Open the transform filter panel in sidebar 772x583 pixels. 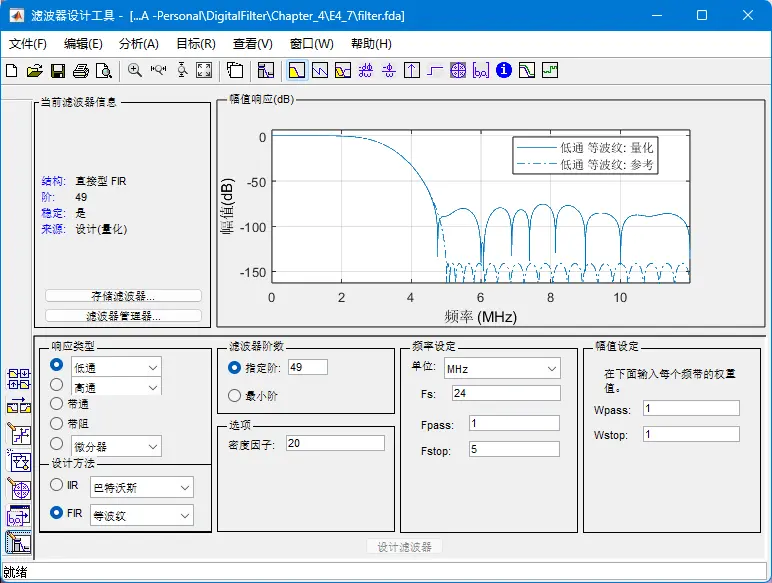19,406
